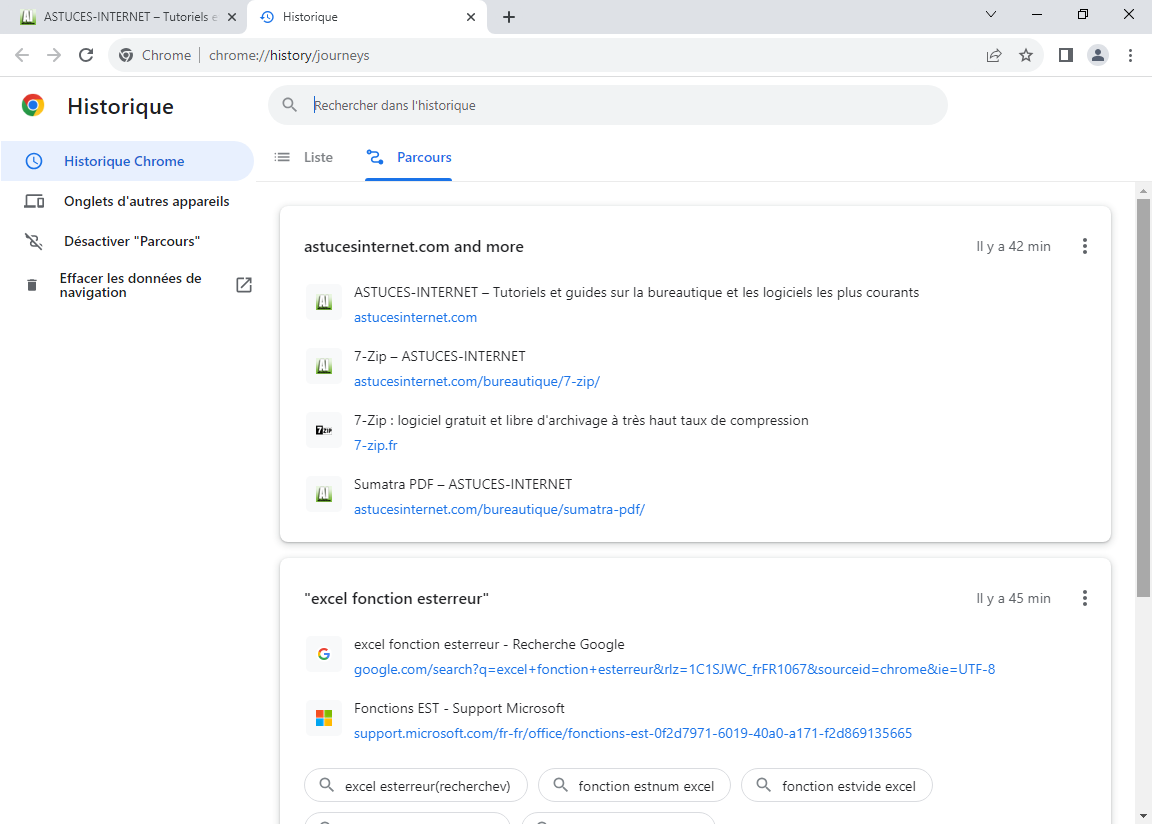Viewport: 1152px width, 824px height.
Task: Click the address bar URL chrome://history/journeys
Action: click(289, 55)
